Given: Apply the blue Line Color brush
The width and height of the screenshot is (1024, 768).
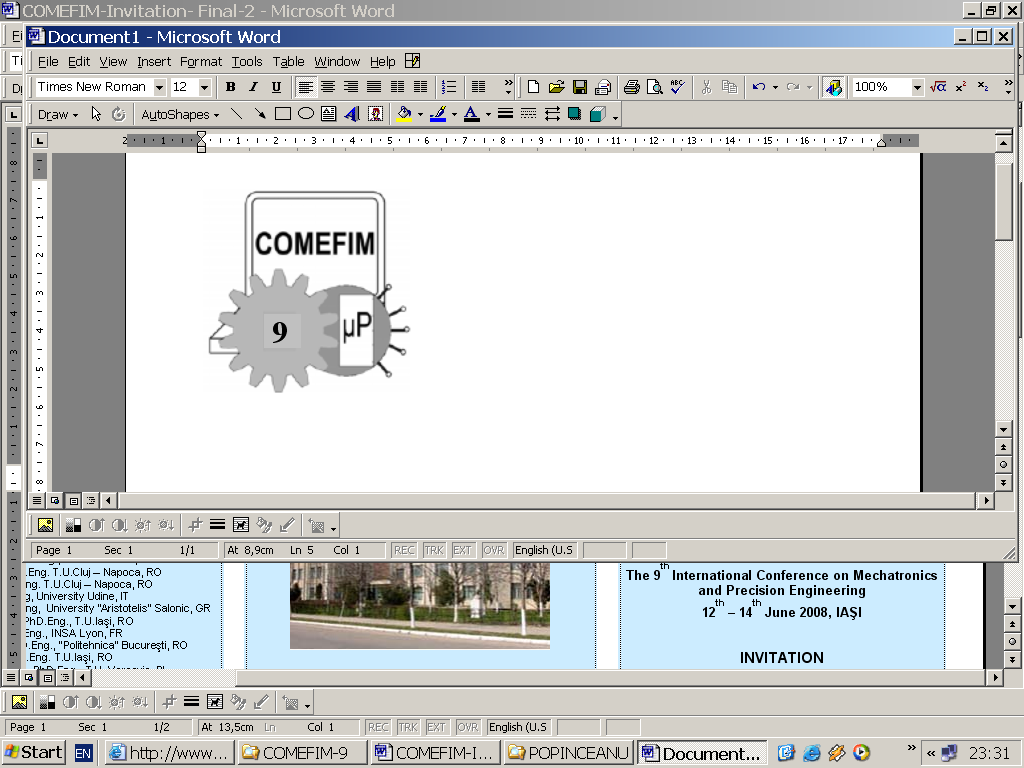Looking at the screenshot, I should 438,114.
